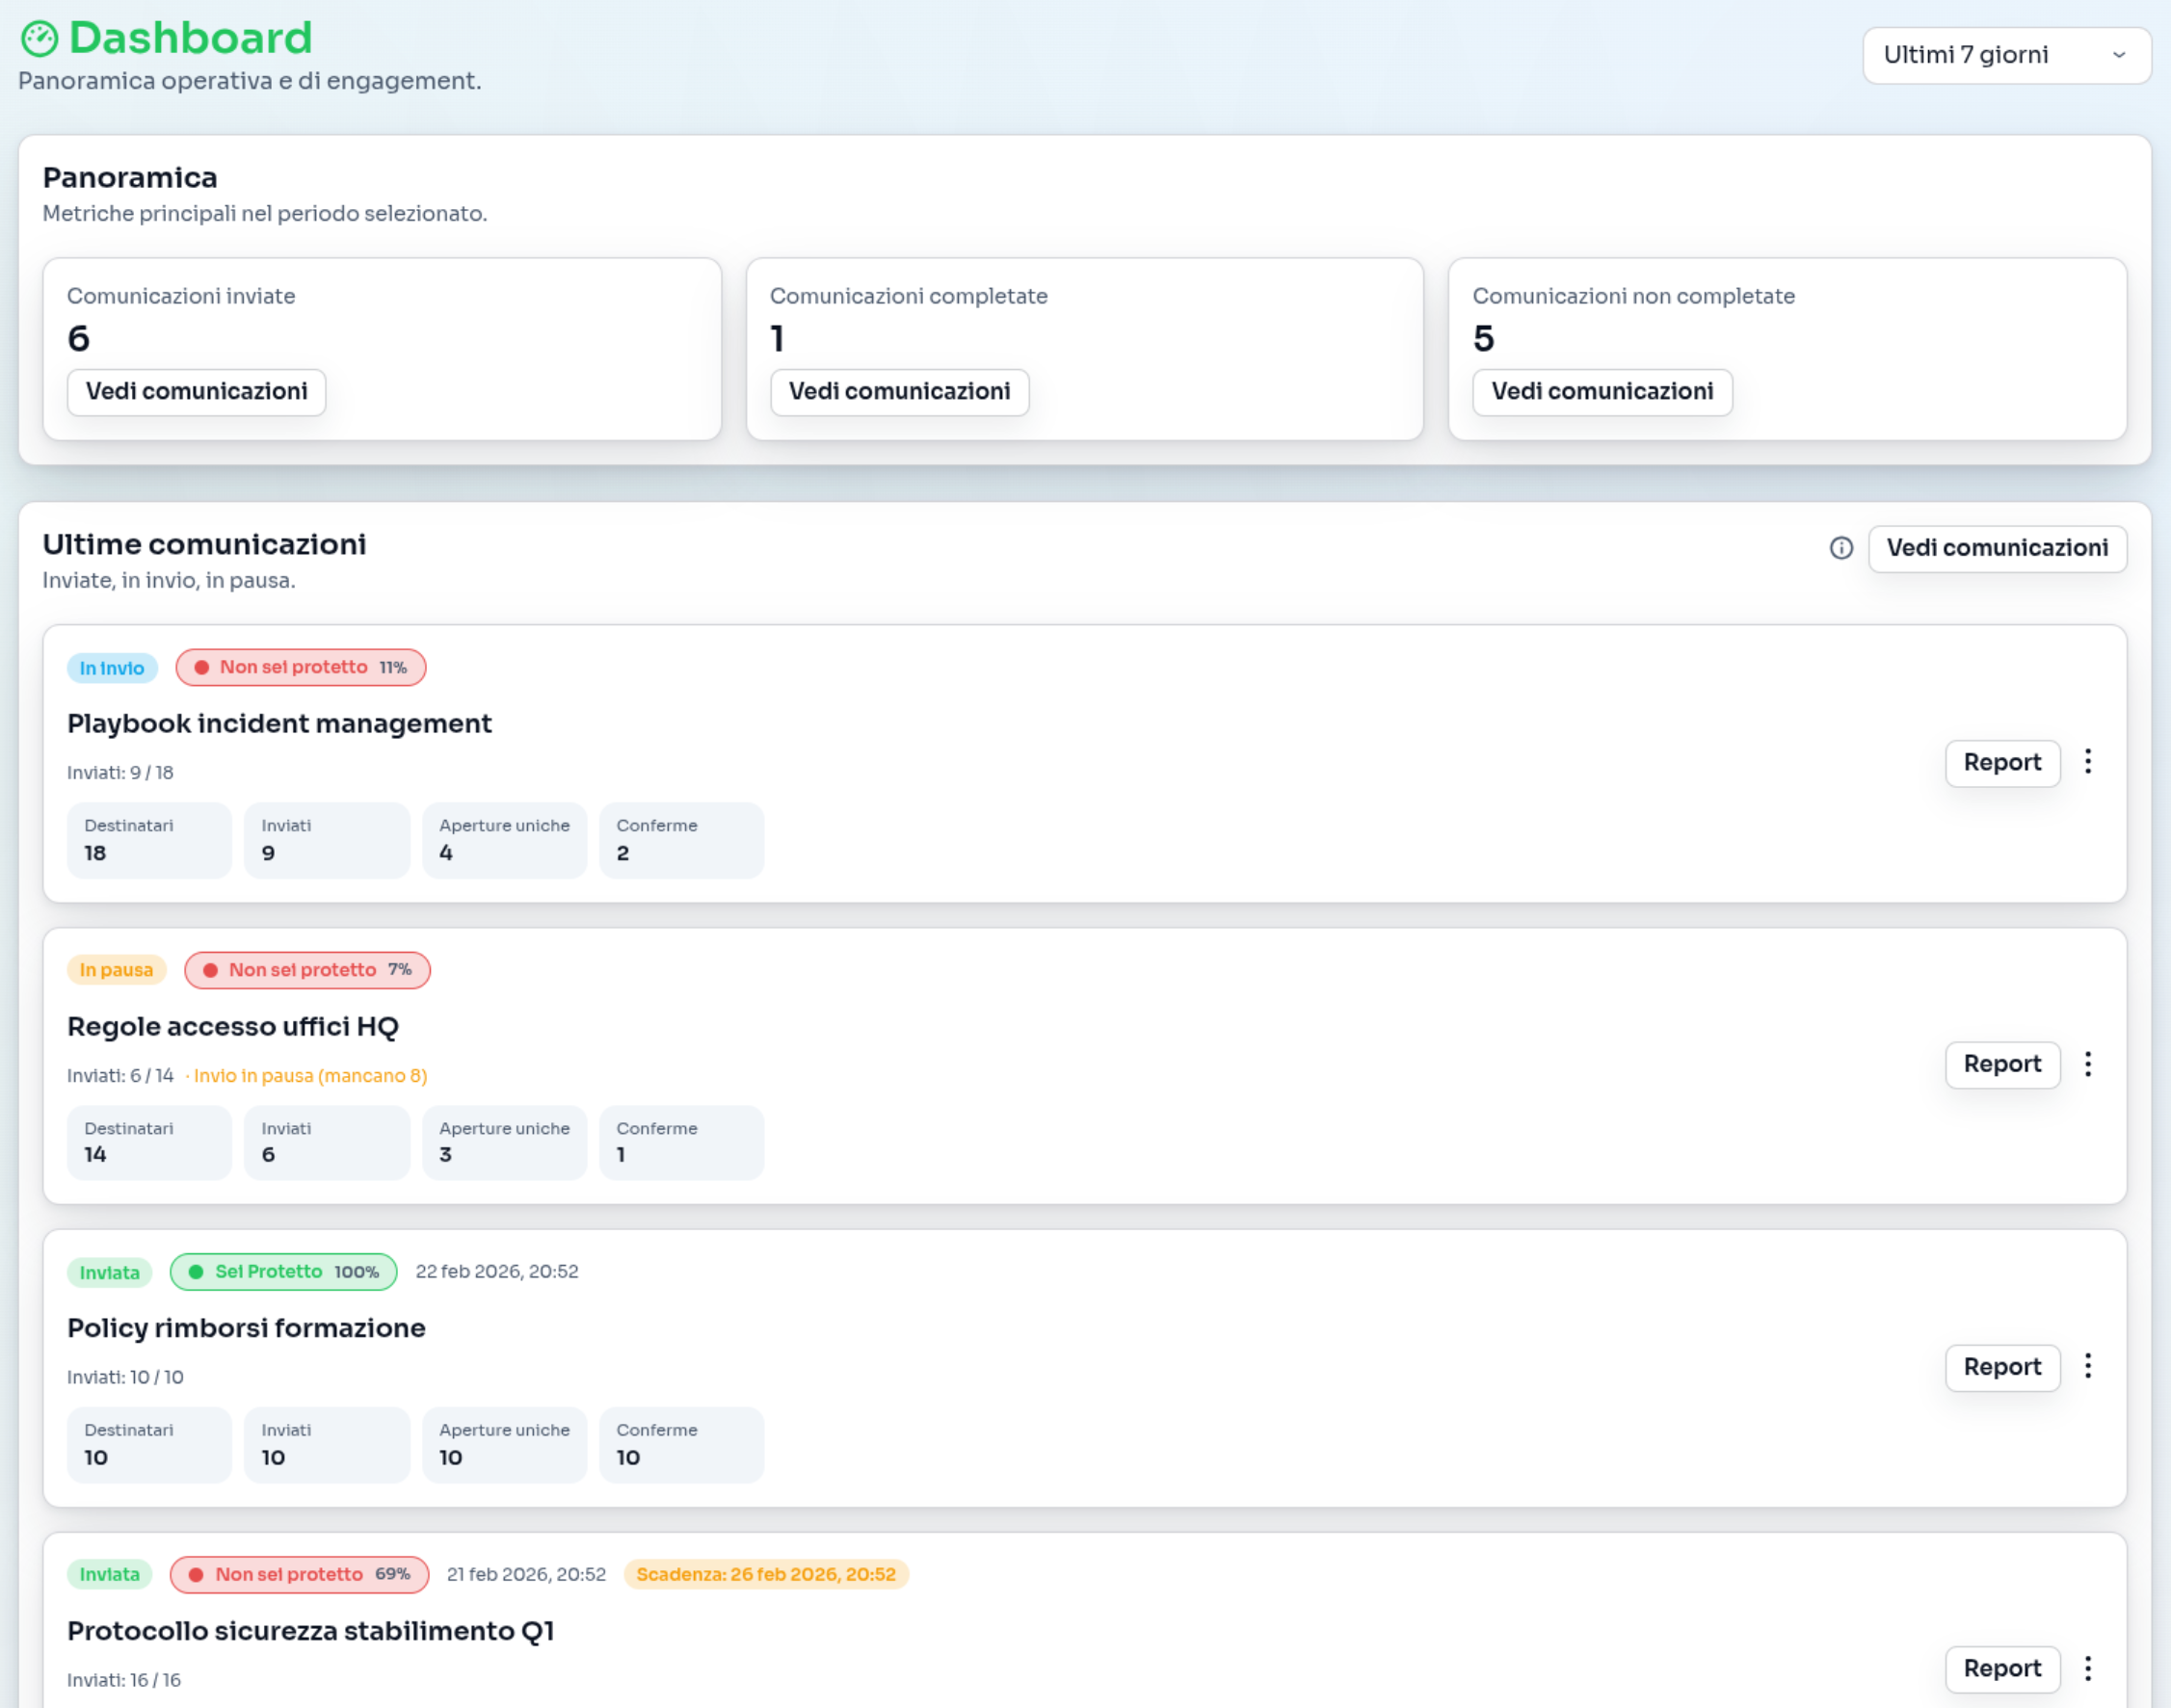
Task: Click the Dashboard gauge icon
Action: 40,39
